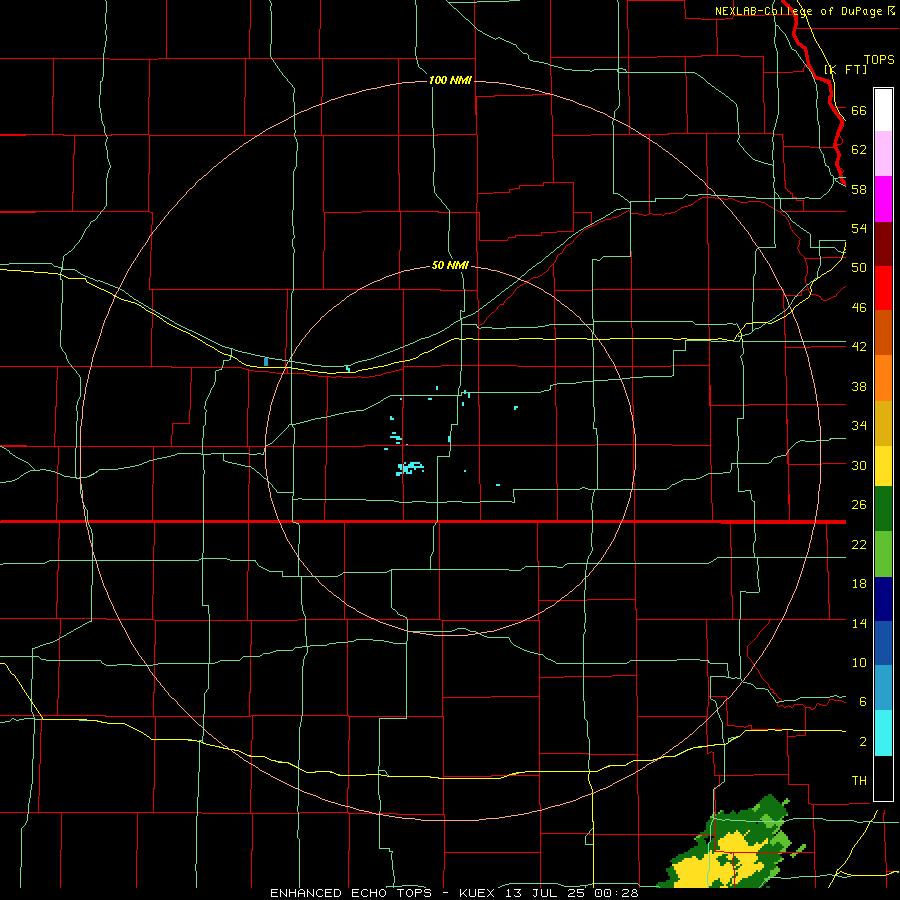This screenshot has width=900, height=900.
Task: Click the light pink legend swatch
Action: point(883,153)
